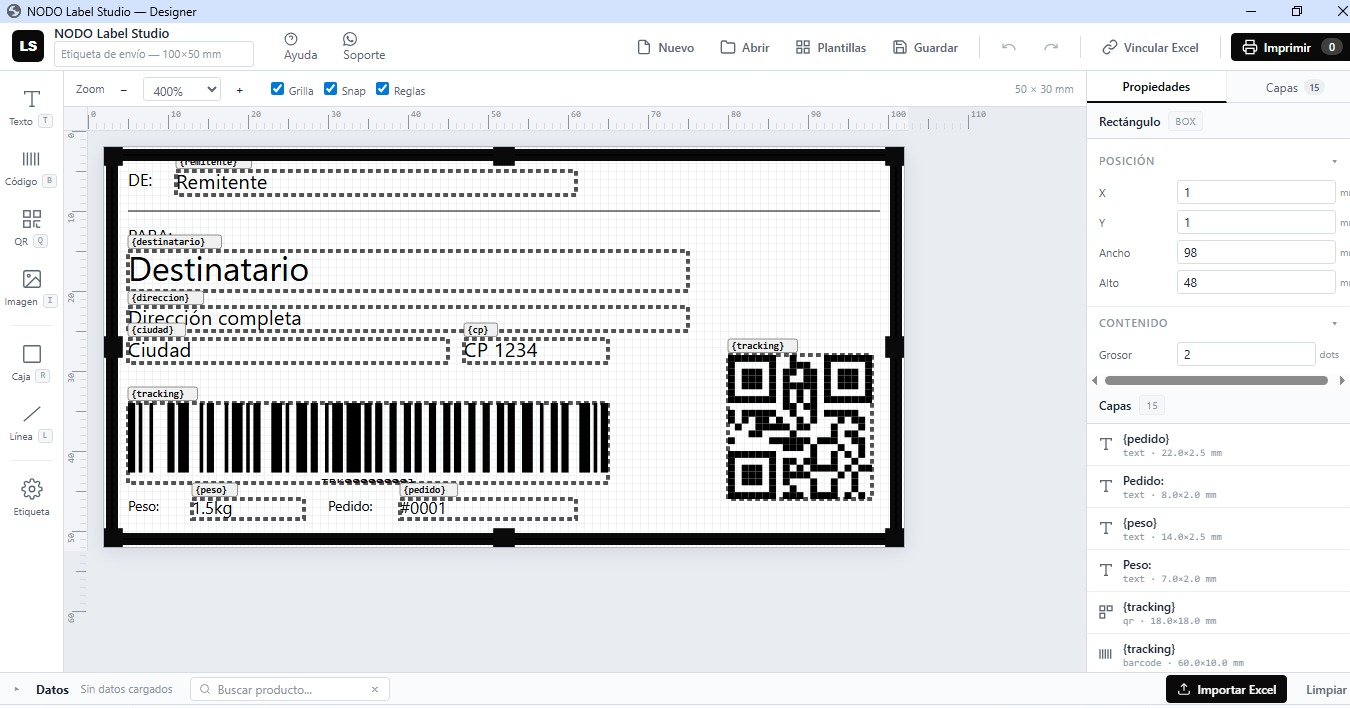
Task: Select the Peso: text layer
Action: pos(1218,571)
